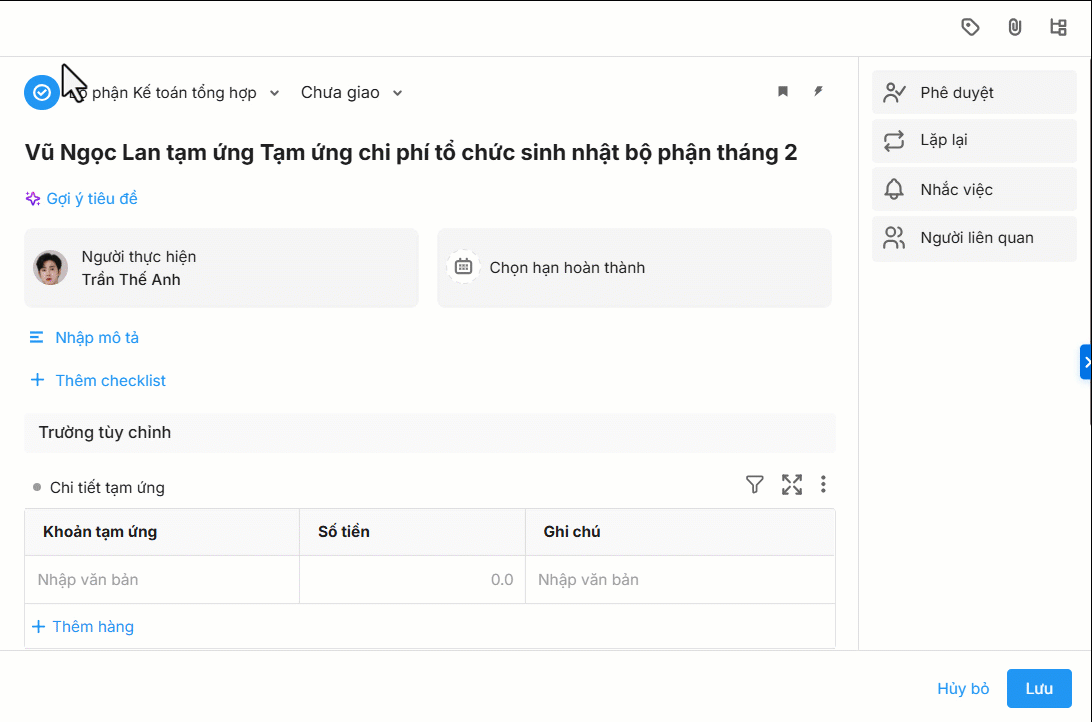This screenshot has width=1092, height=722.
Task: Open the table filter icon
Action: 755,485
